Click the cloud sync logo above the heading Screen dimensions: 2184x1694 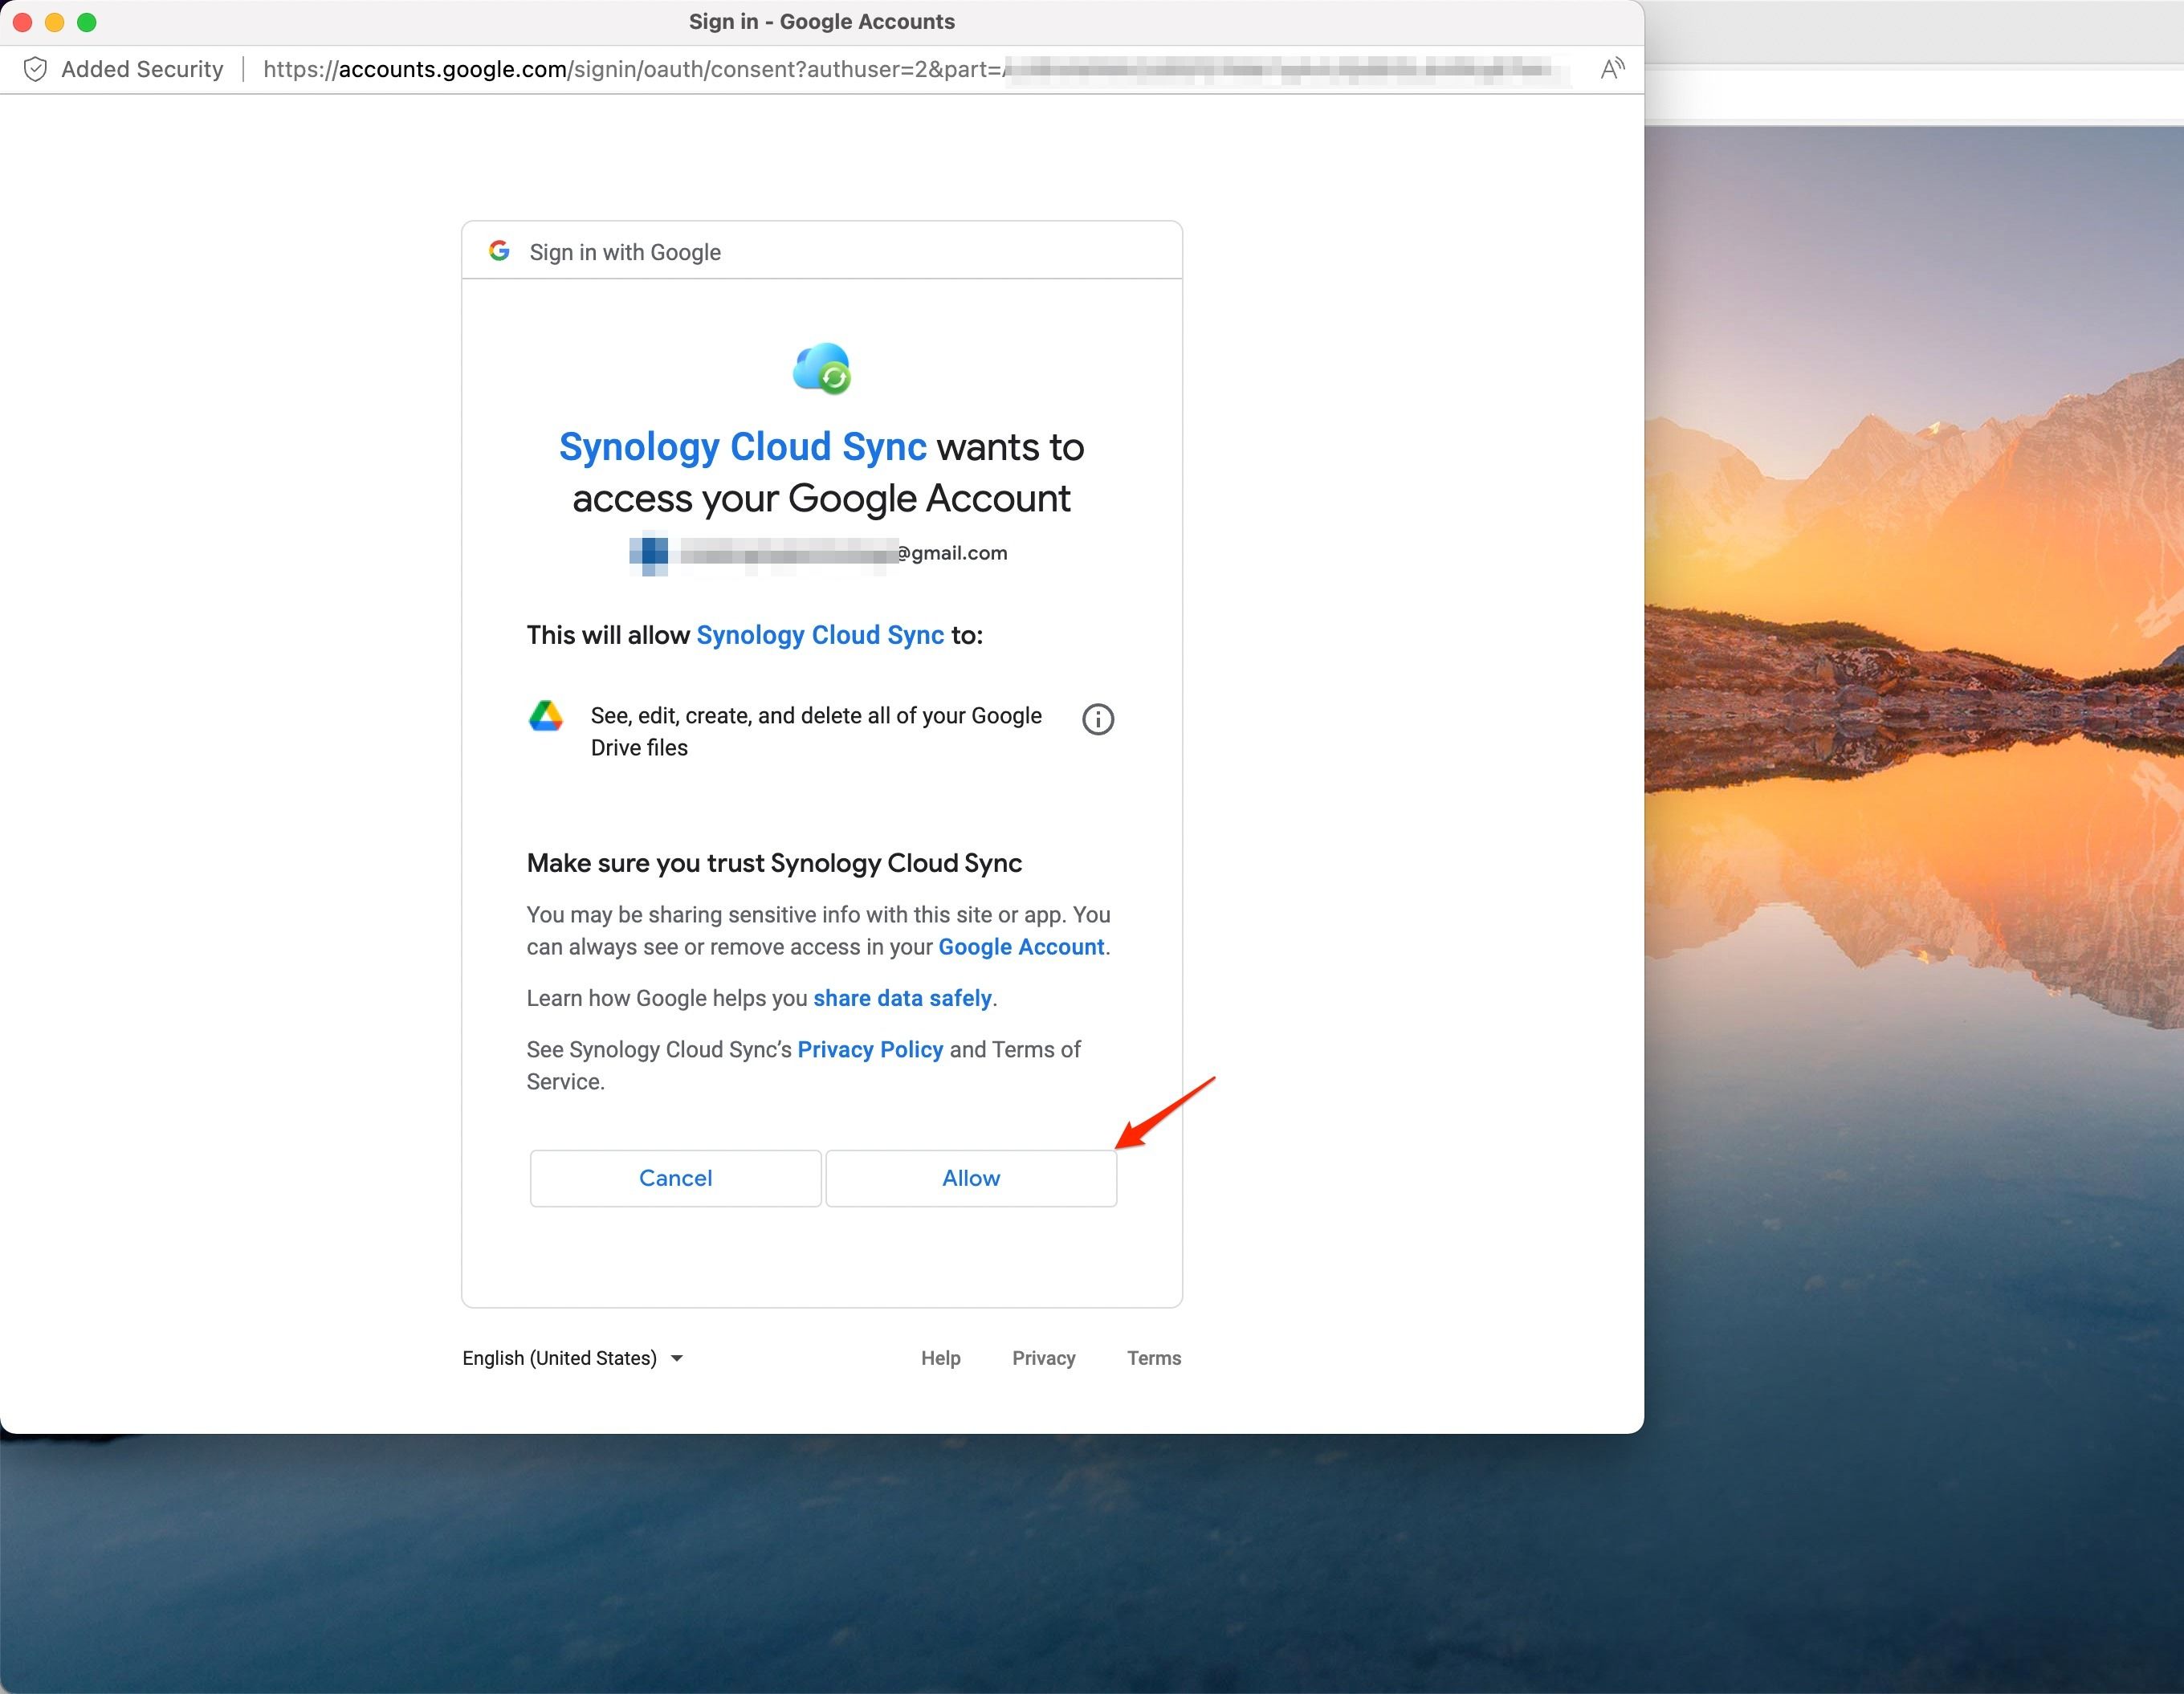[822, 368]
